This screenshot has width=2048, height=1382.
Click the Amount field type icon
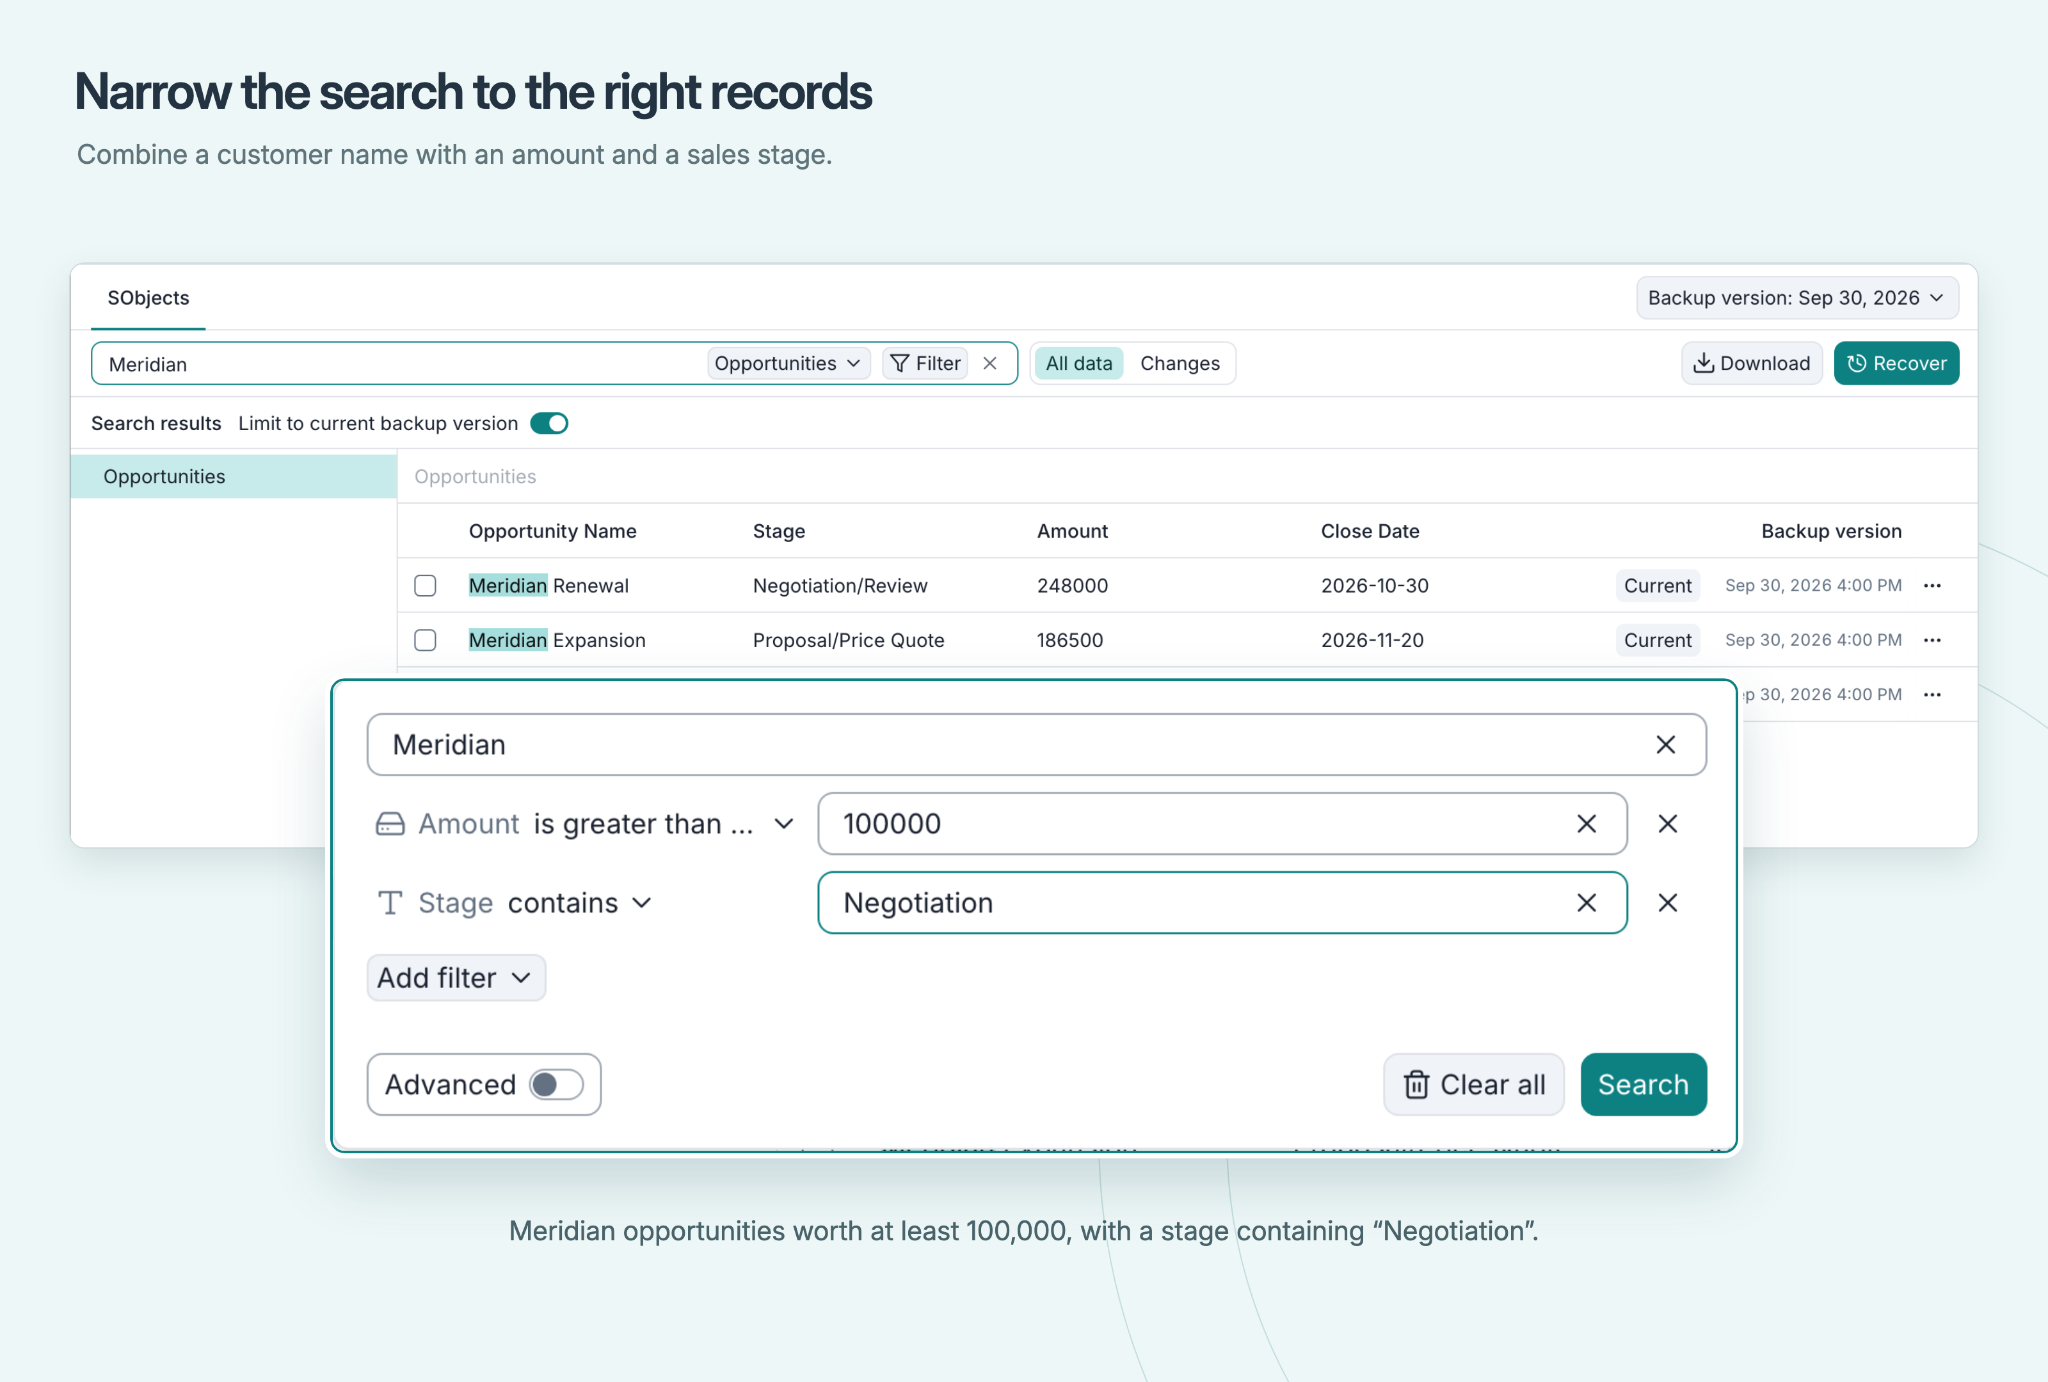[390, 824]
